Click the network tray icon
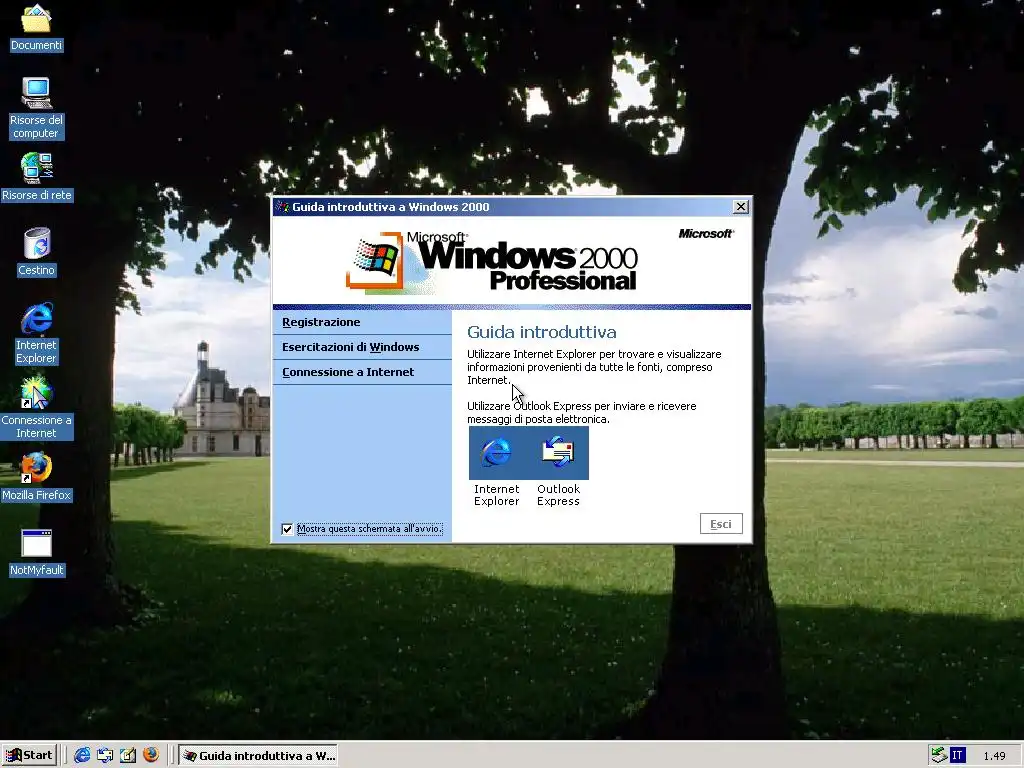Viewport: 1024px width, 768px height. click(939, 756)
